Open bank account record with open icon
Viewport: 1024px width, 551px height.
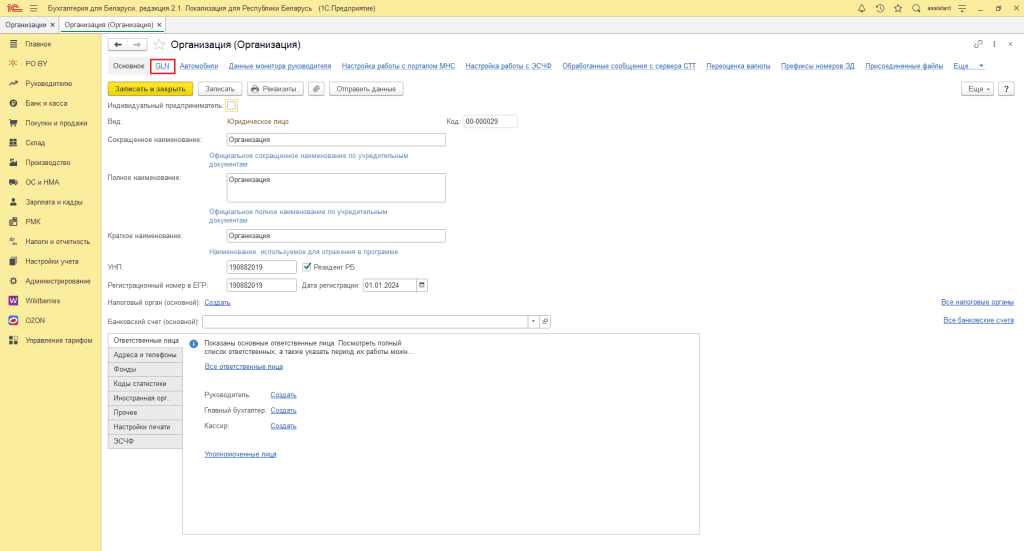click(545, 321)
